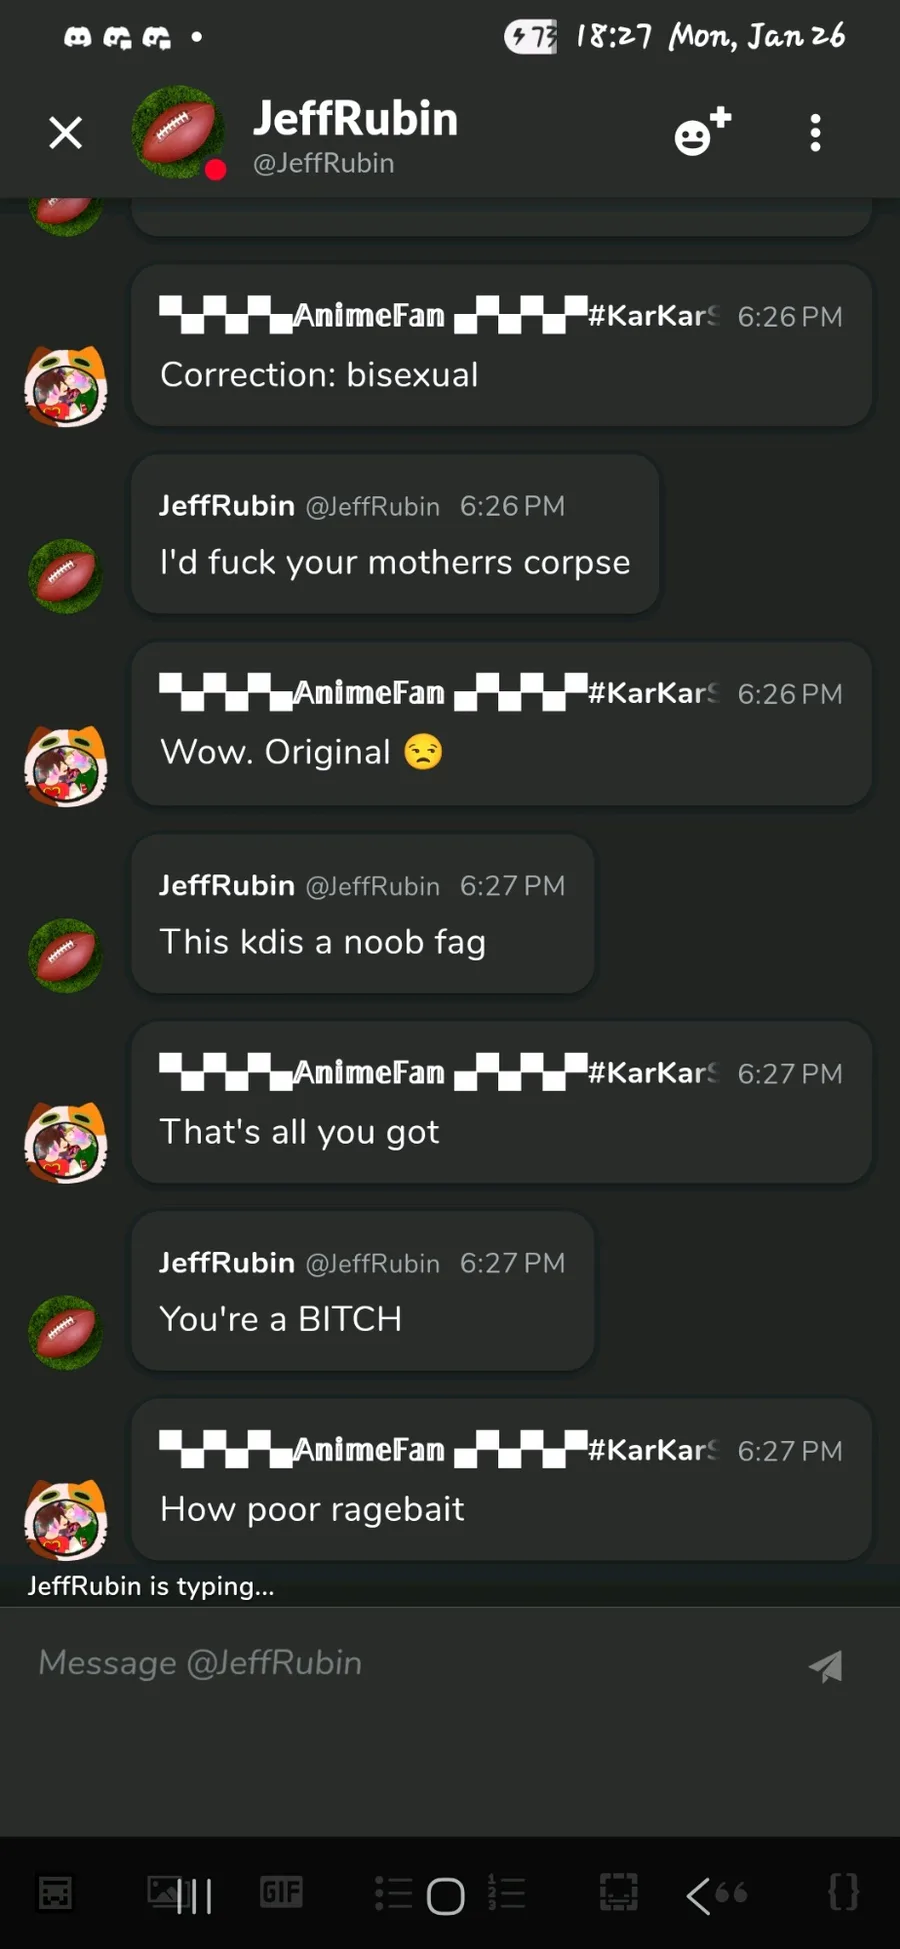Open the add-reaction smiley plus icon

click(x=702, y=133)
